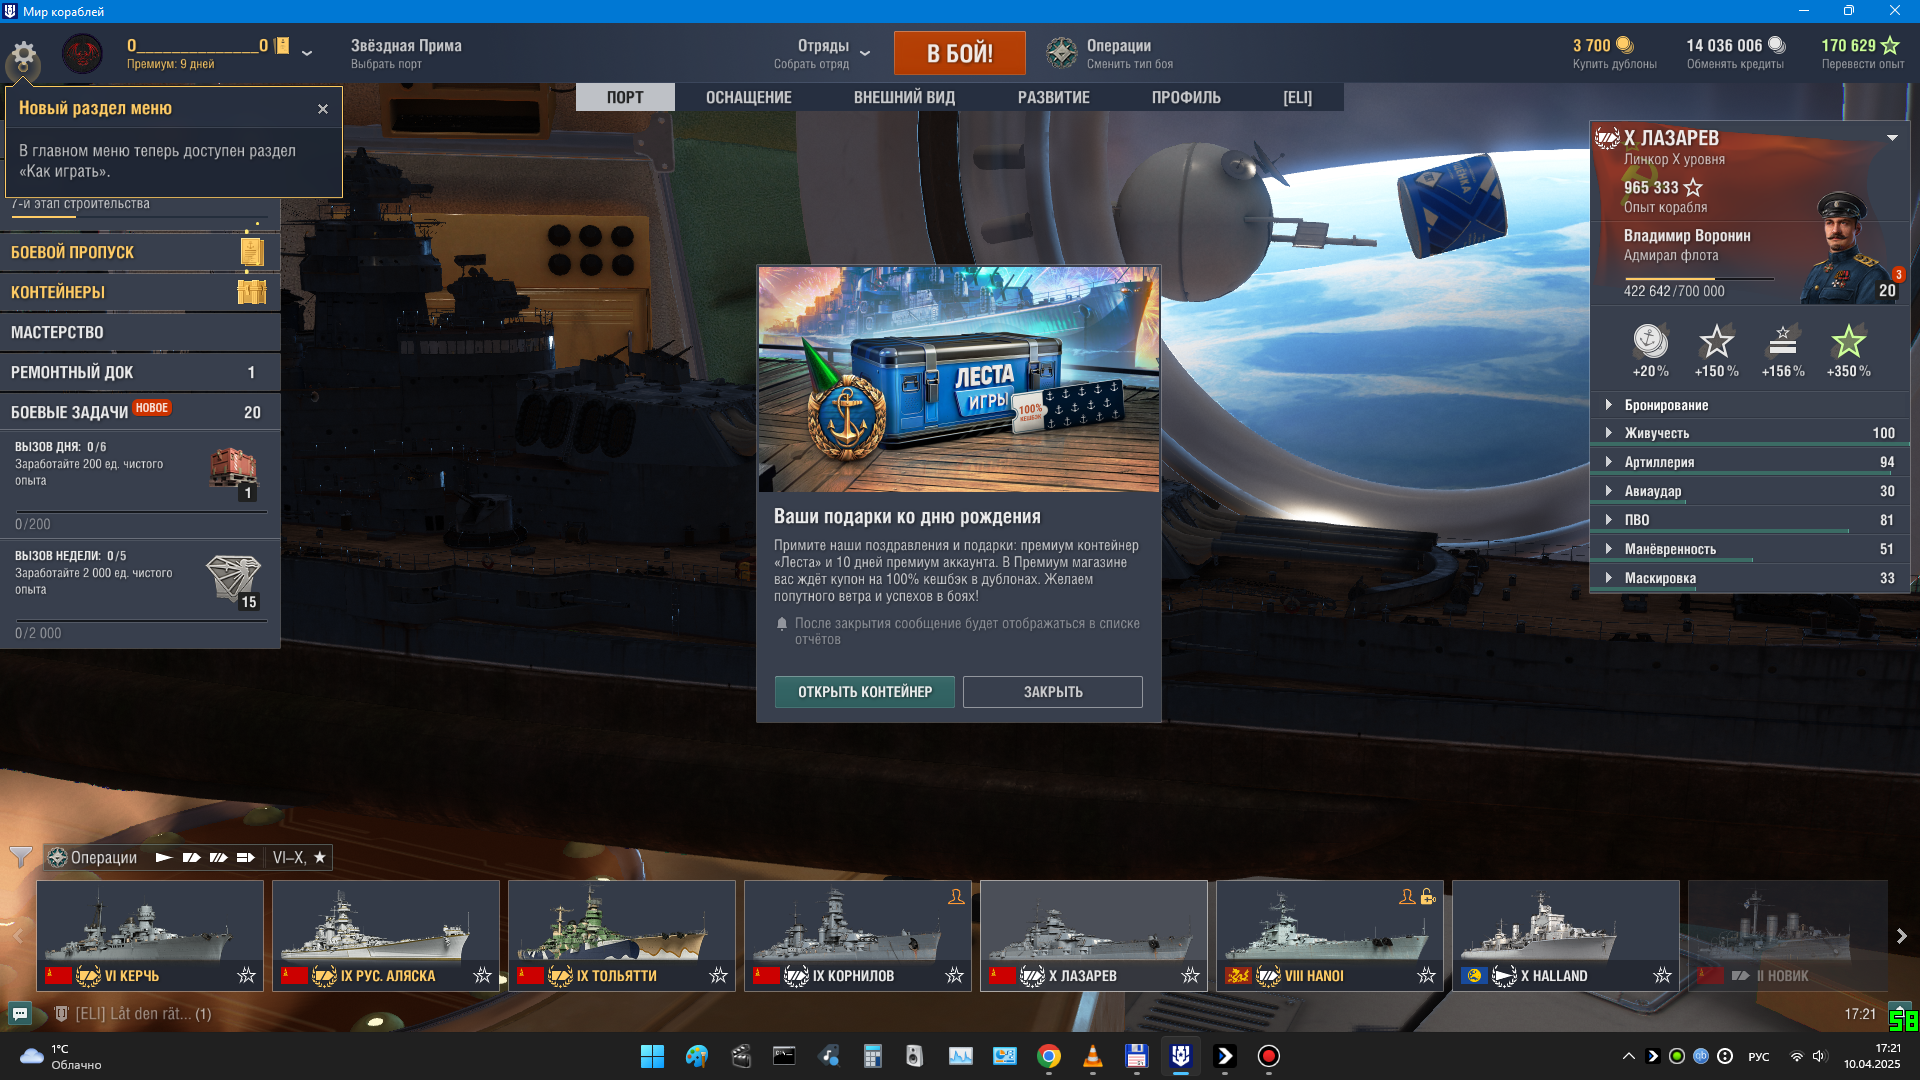Toggle primary star on Х ЛАЗАРЕВ card
This screenshot has height=1080, width=1920.
pos(1190,975)
